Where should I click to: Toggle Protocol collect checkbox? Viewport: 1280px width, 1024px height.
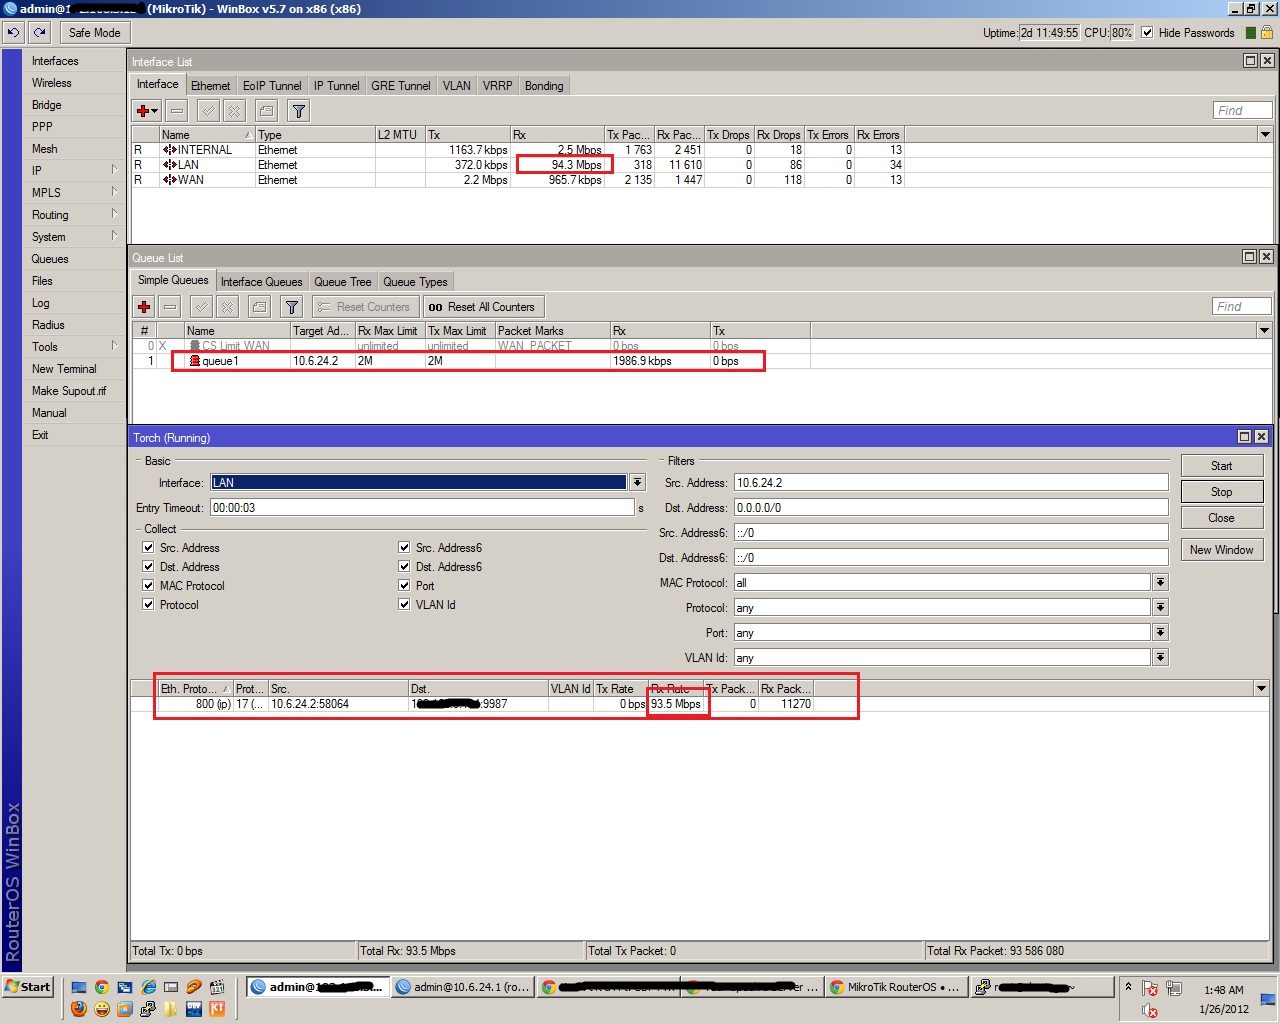[148, 605]
